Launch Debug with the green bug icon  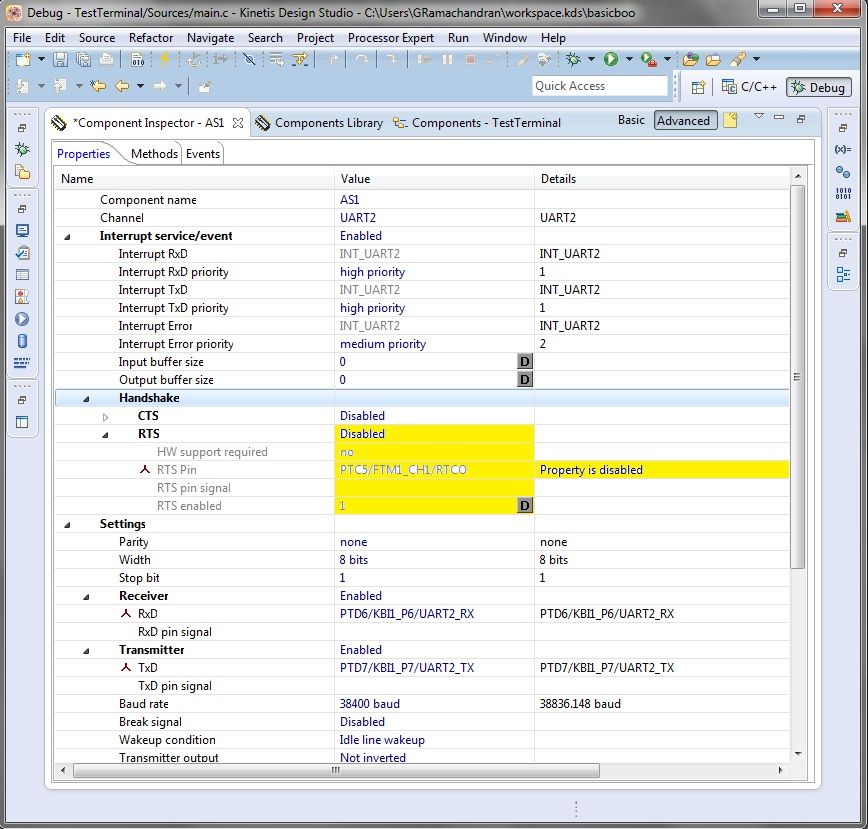[574, 59]
